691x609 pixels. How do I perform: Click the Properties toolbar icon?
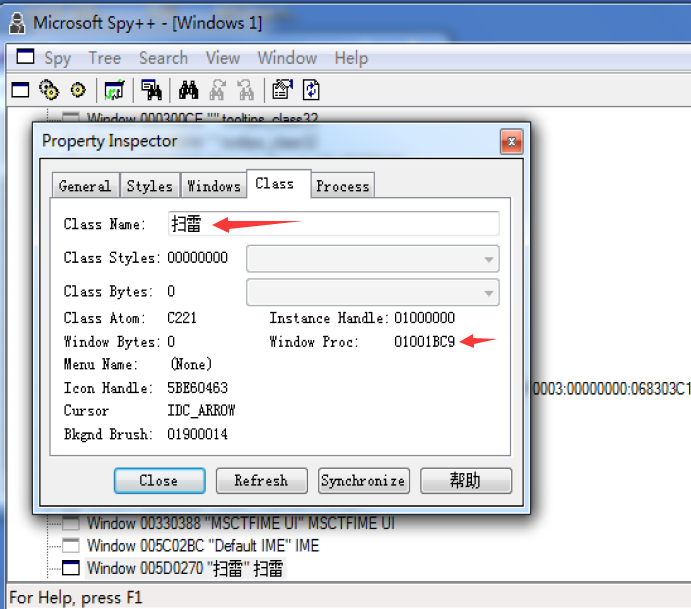tap(282, 90)
